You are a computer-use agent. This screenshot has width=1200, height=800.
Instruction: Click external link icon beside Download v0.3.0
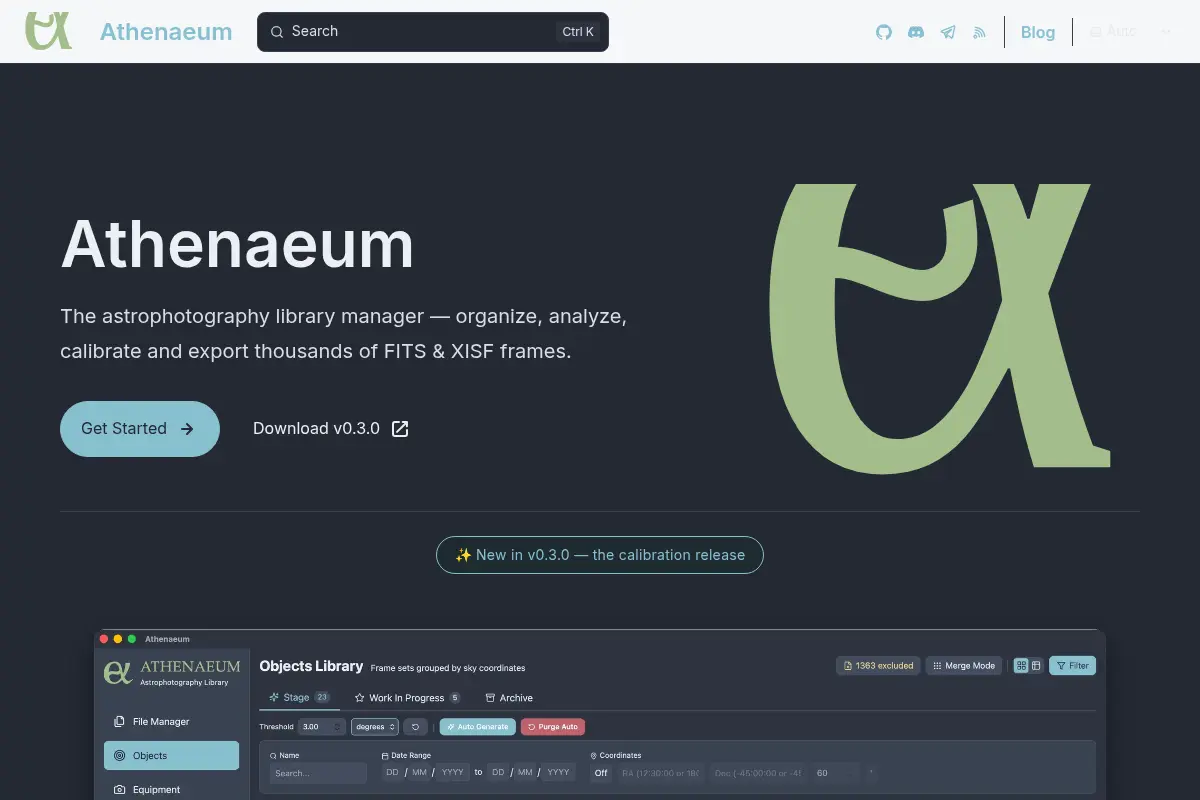[400, 429]
